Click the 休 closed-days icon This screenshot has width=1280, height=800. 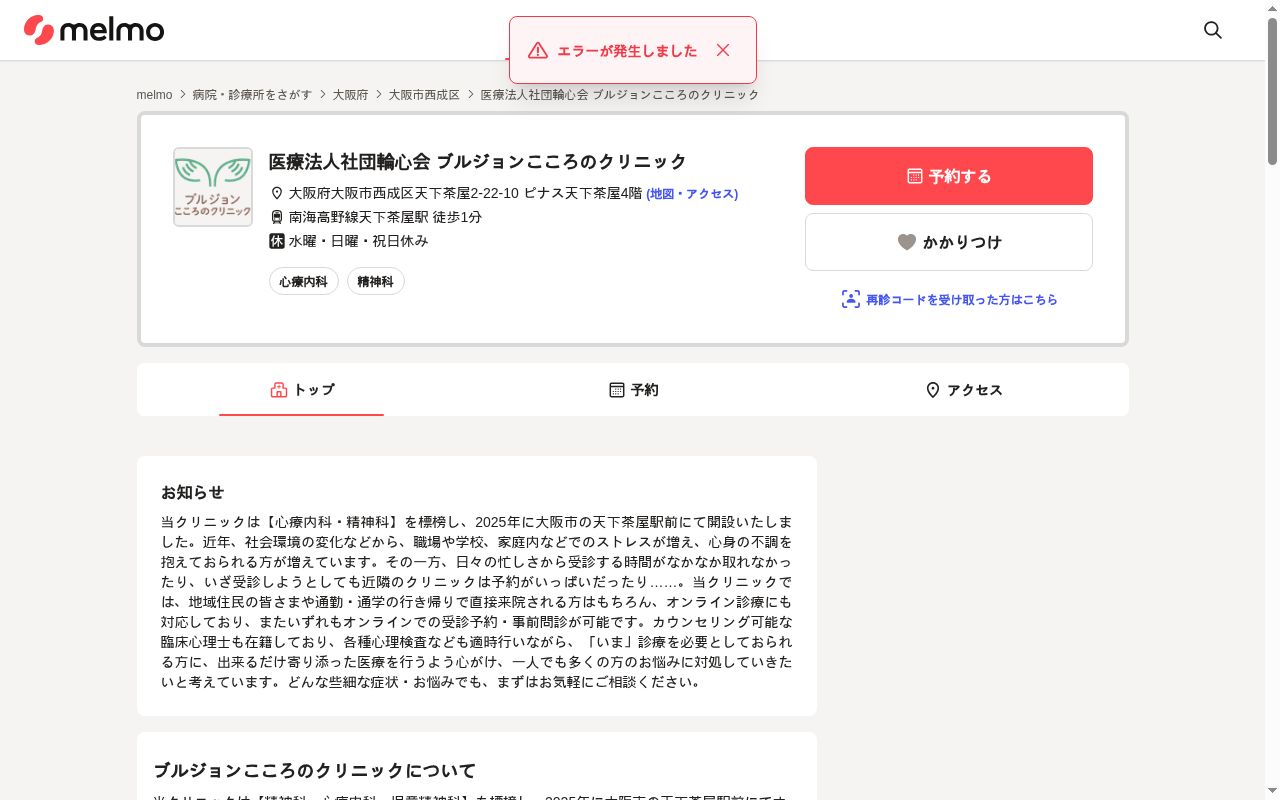point(277,241)
